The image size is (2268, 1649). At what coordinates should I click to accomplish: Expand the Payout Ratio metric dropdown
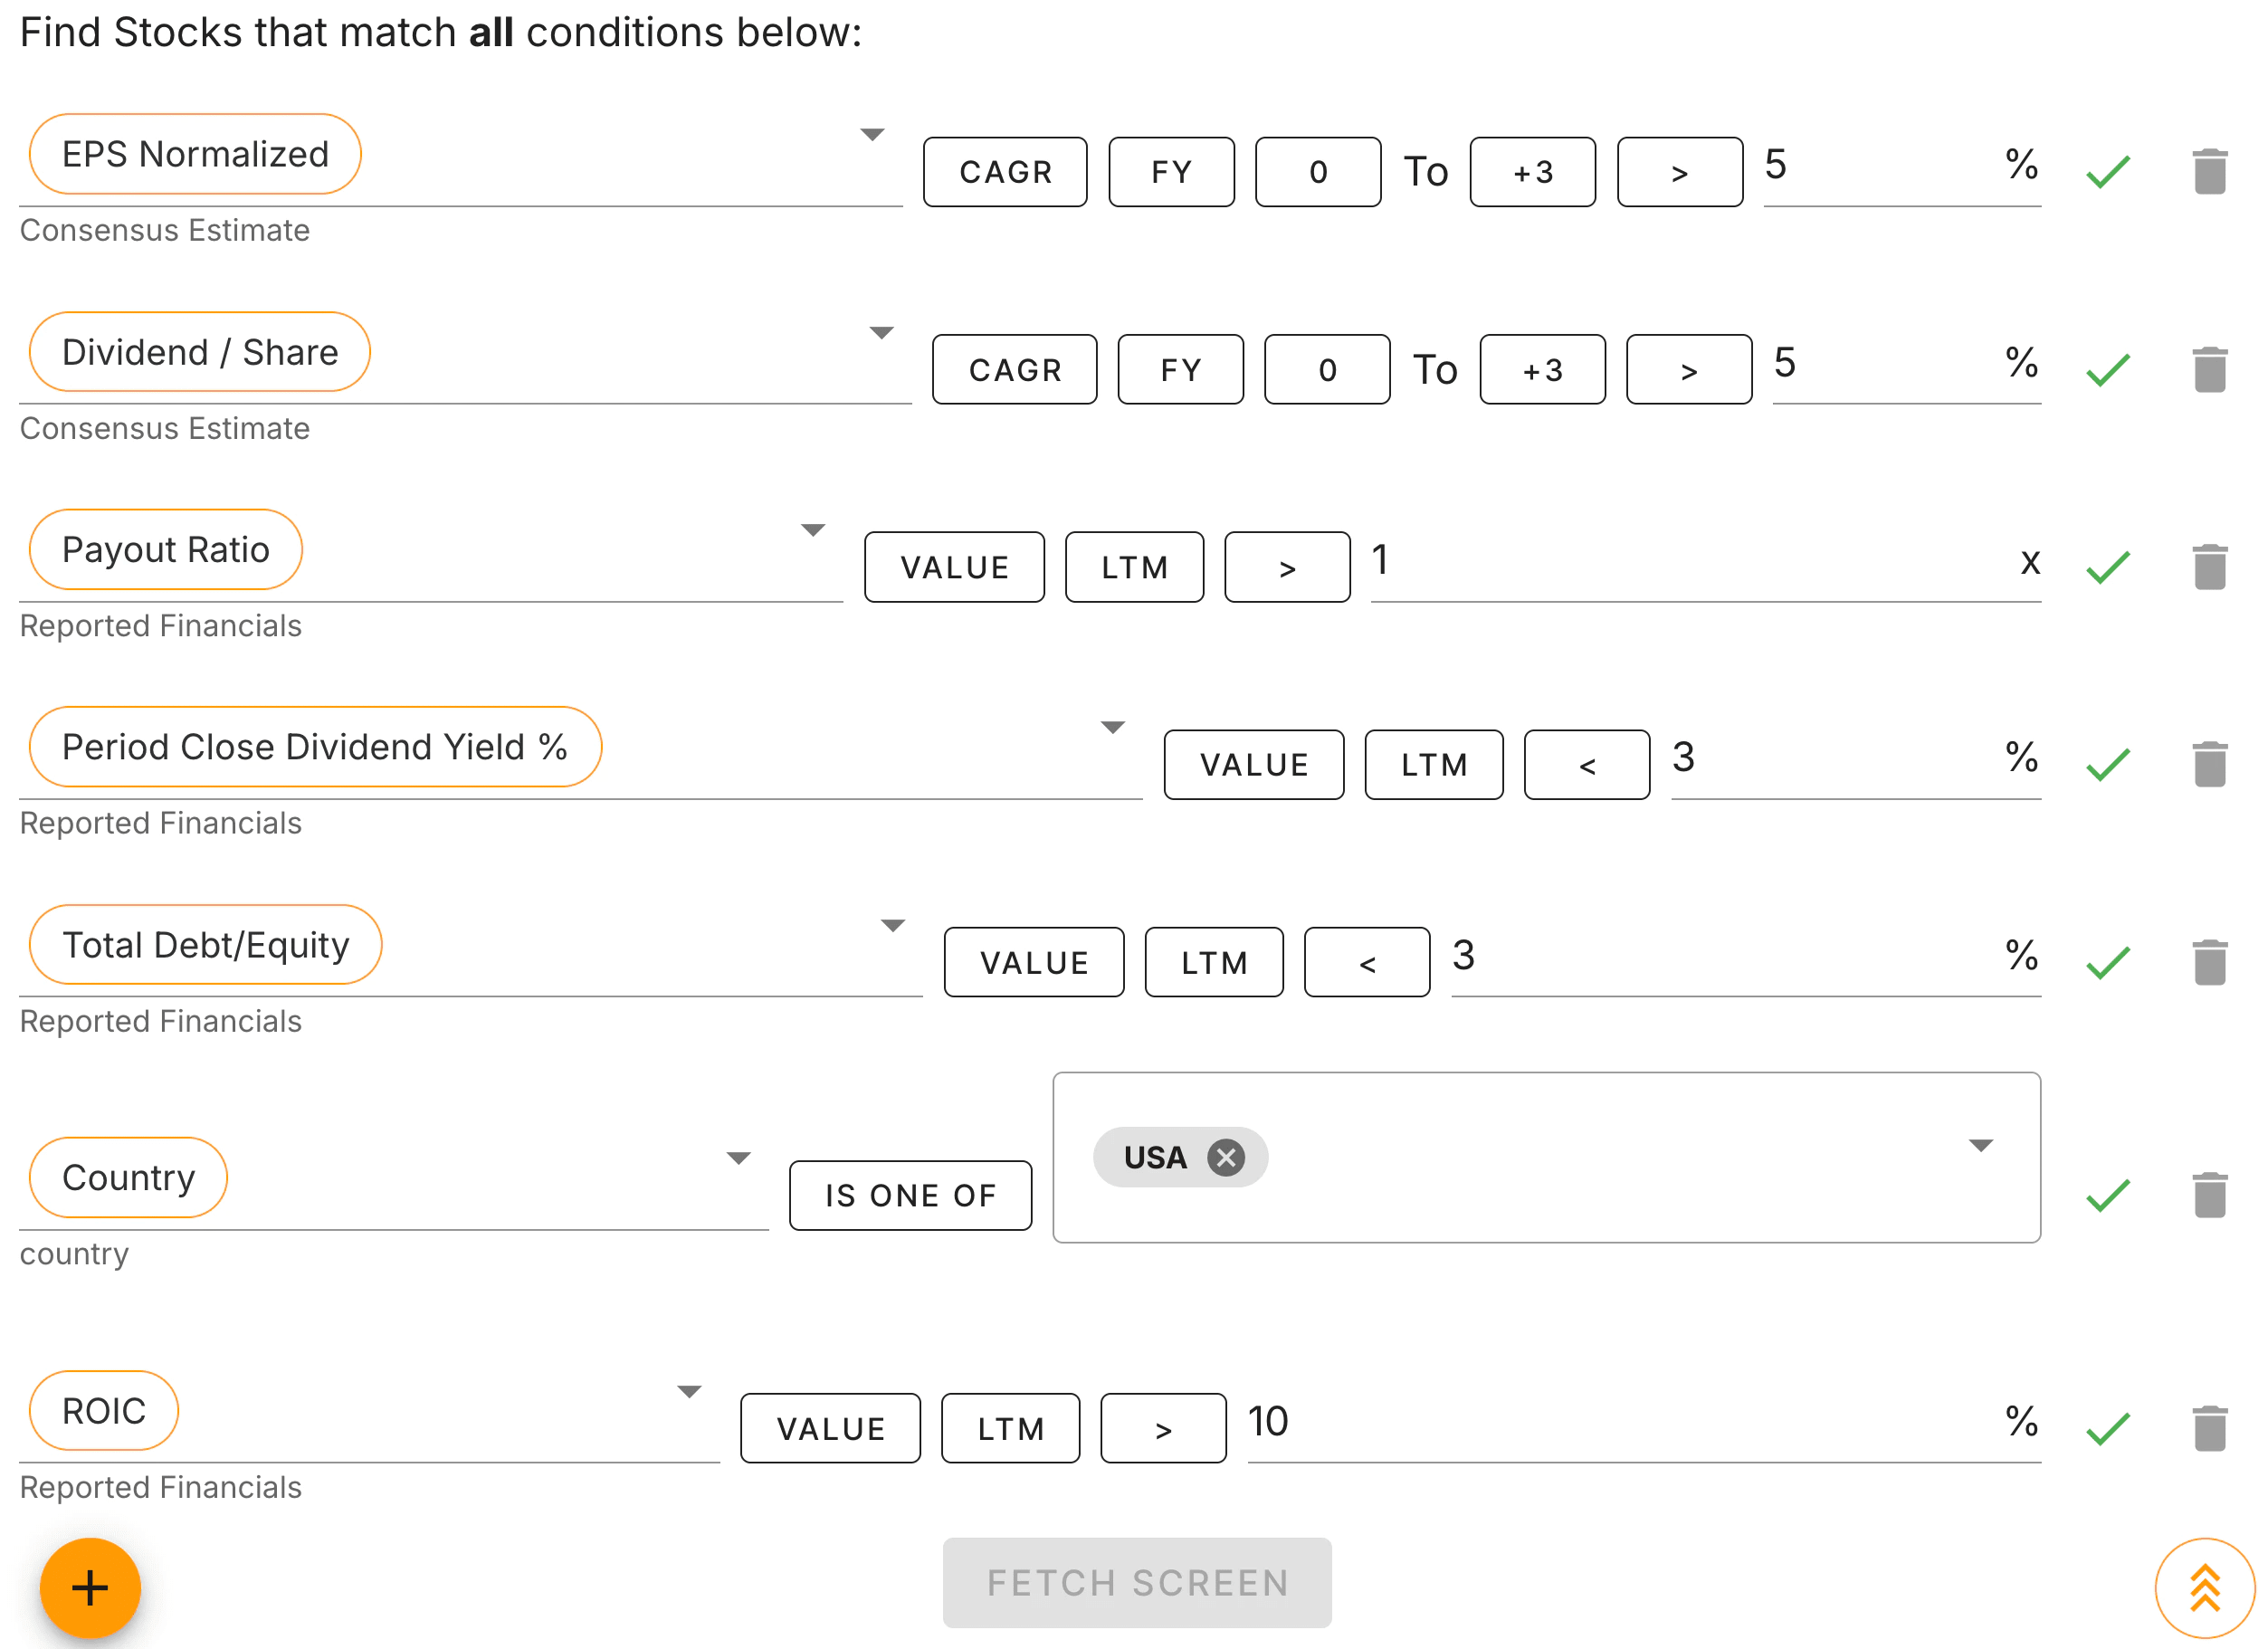point(813,530)
